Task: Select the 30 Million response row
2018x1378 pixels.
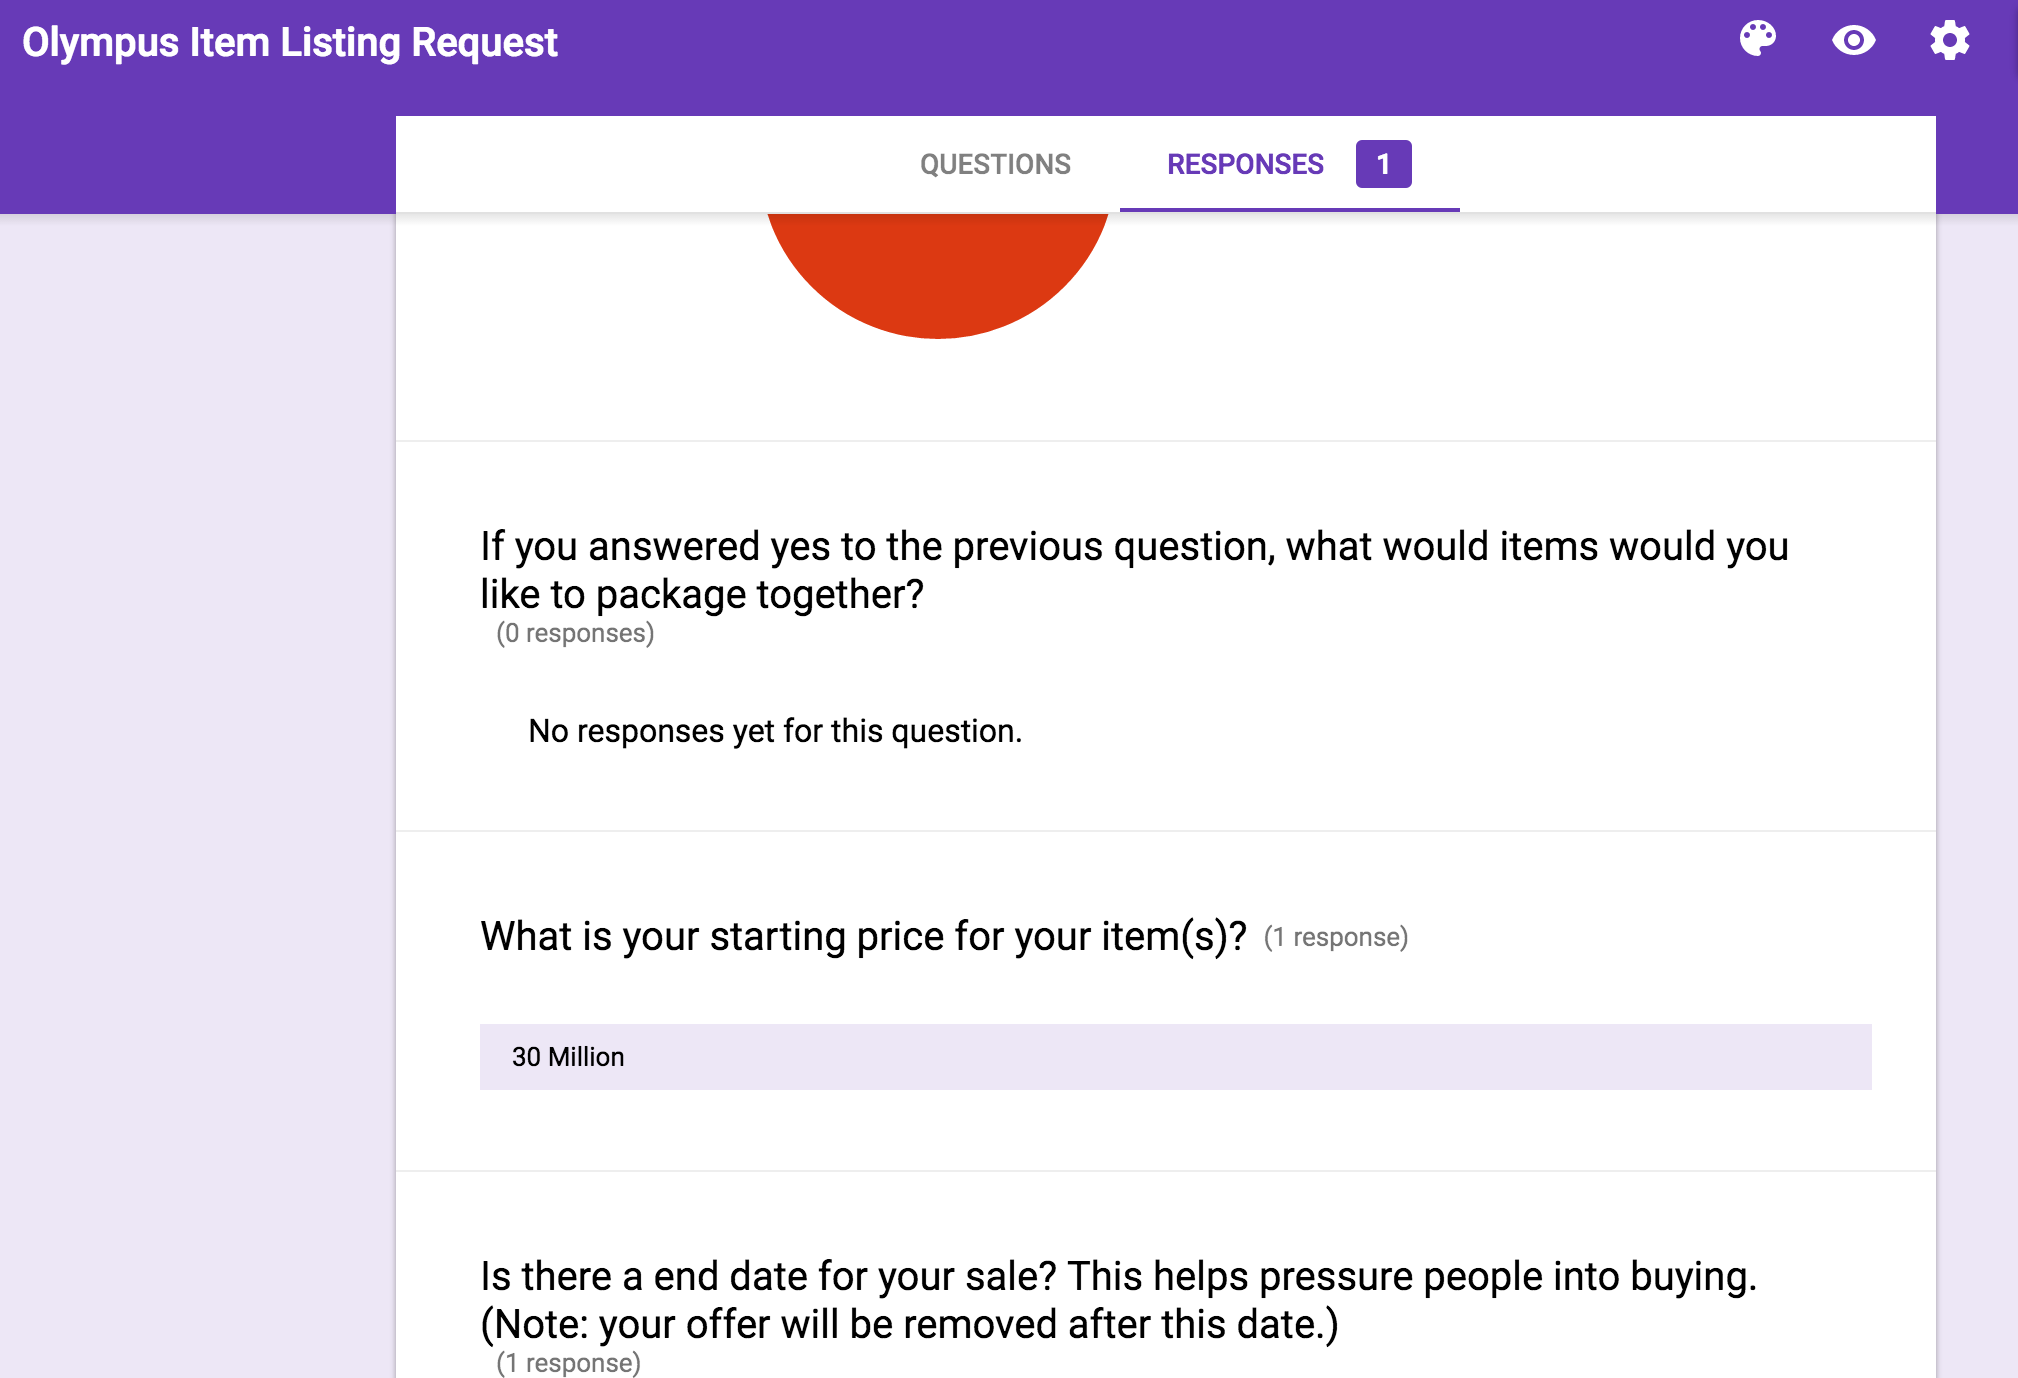Action: pyautogui.click(x=1175, y=1057)
